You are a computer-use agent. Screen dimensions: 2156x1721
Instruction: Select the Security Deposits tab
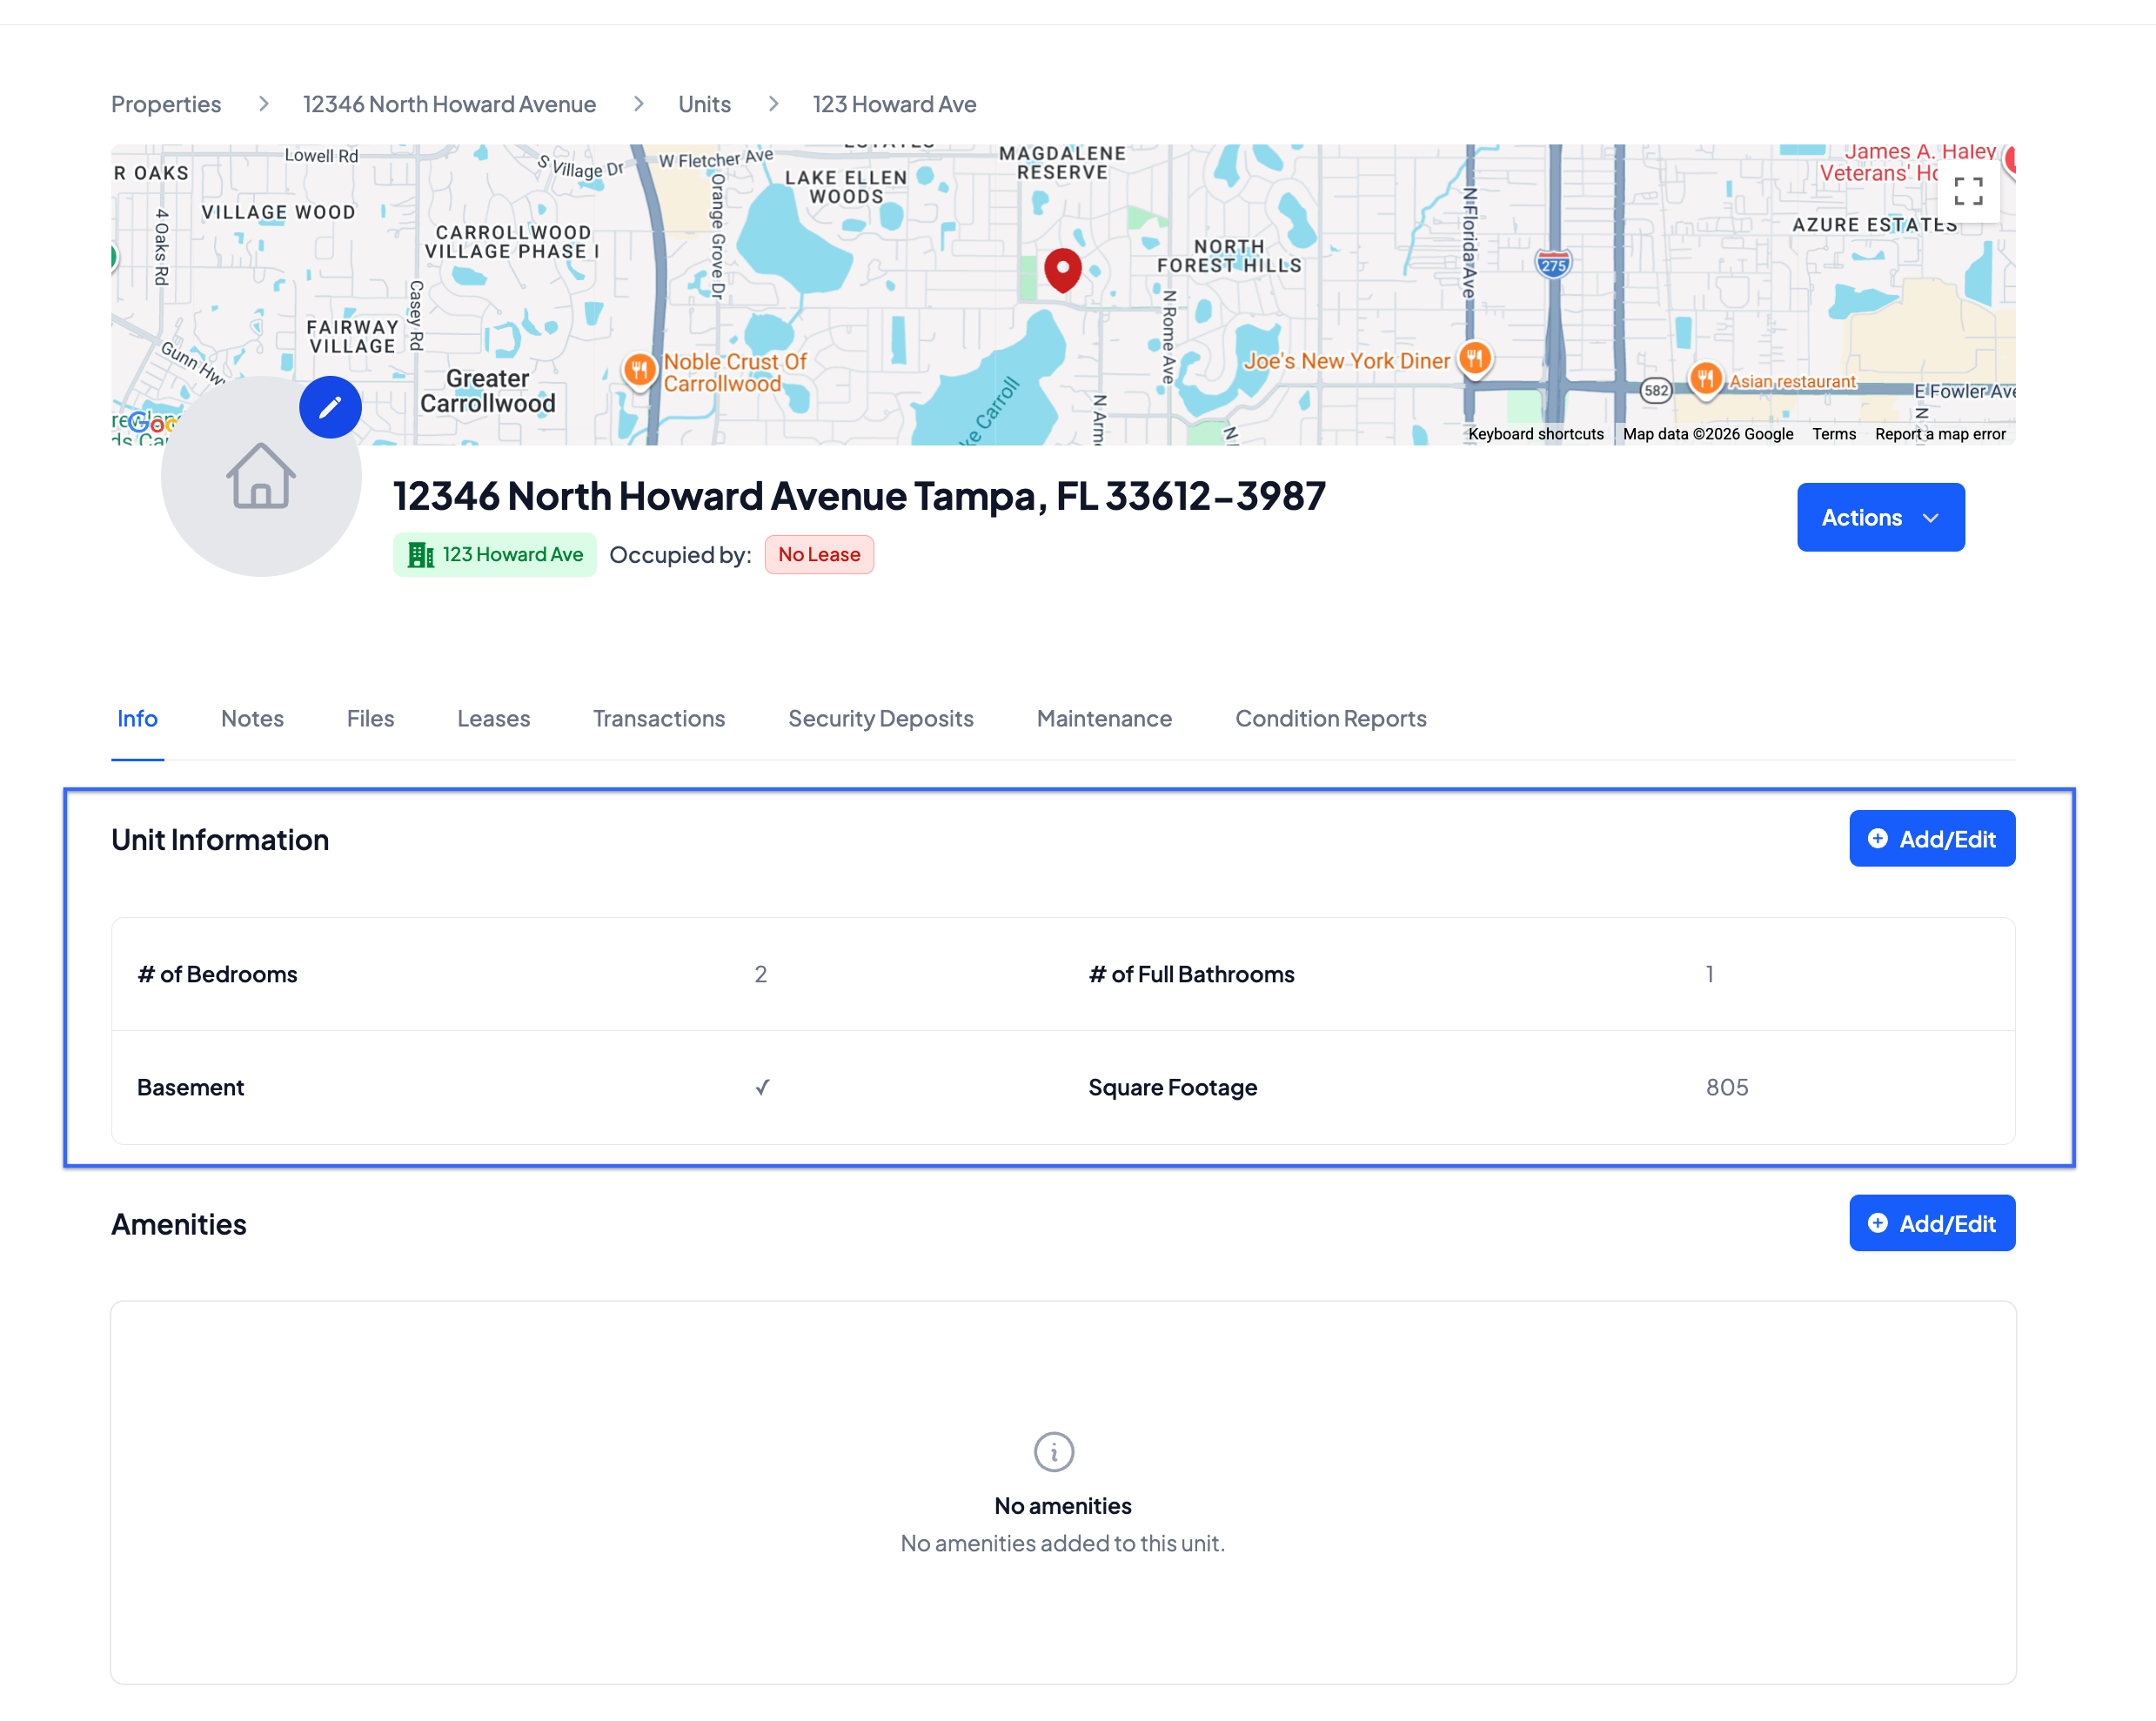click(880, 718)
